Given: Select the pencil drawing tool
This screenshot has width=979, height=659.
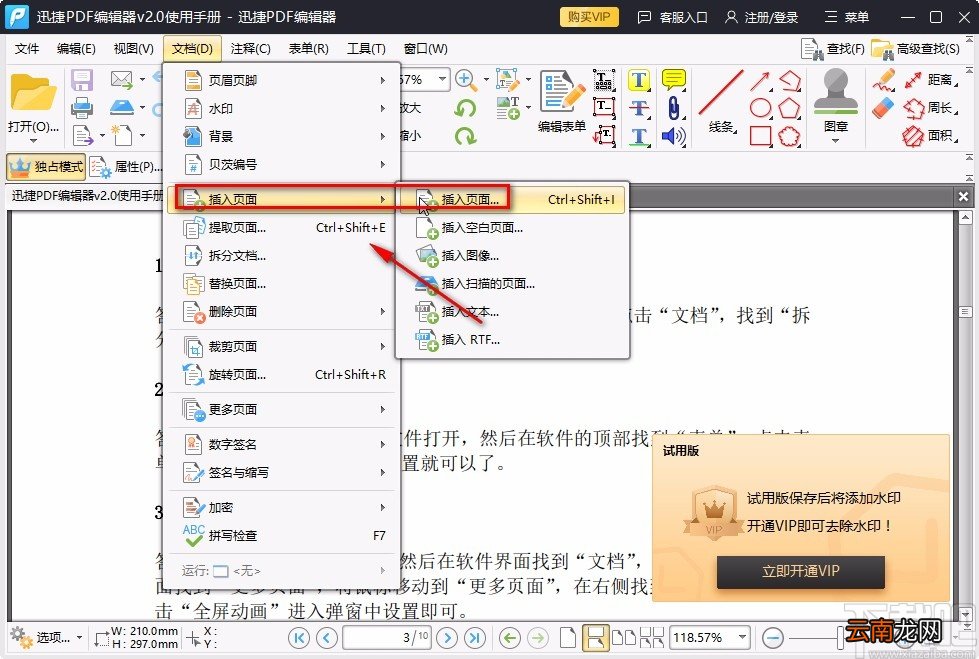Looking at the screenshot, I should coord(883,81).
